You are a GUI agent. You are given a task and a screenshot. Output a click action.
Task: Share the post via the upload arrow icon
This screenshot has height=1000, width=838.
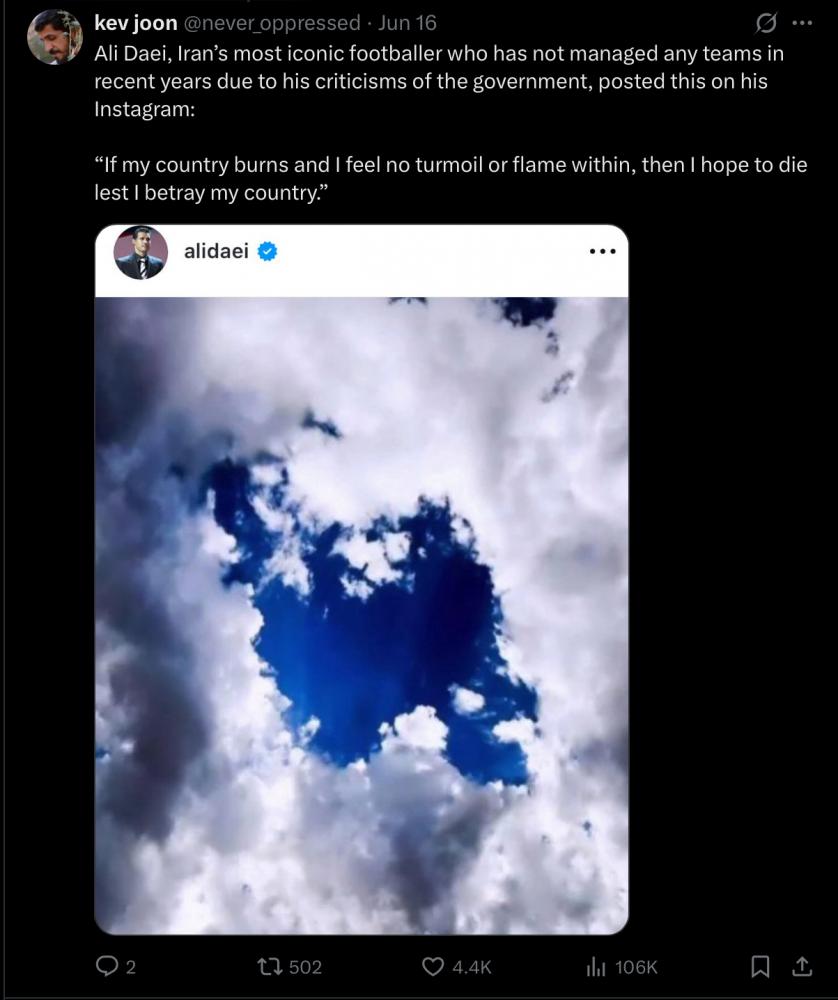coord(801,966)
